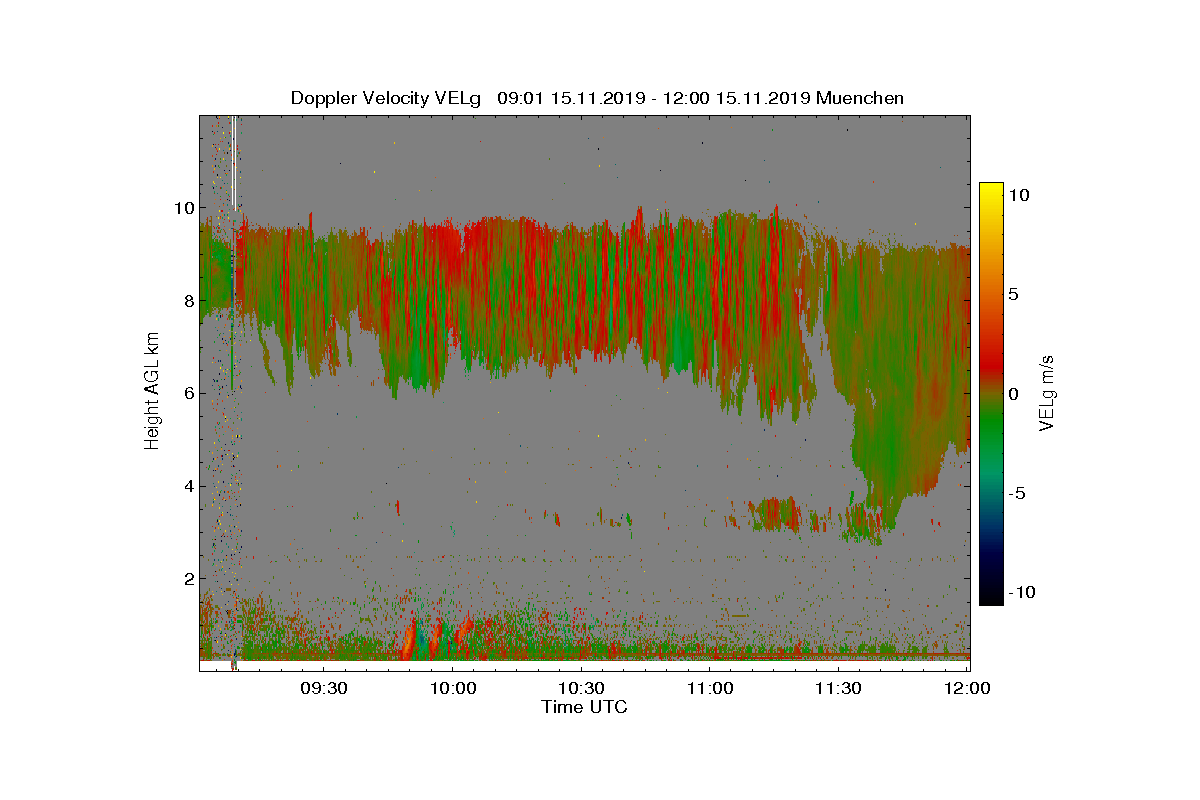Click the white vertical line artifact above 10 km

pos(234,162)
